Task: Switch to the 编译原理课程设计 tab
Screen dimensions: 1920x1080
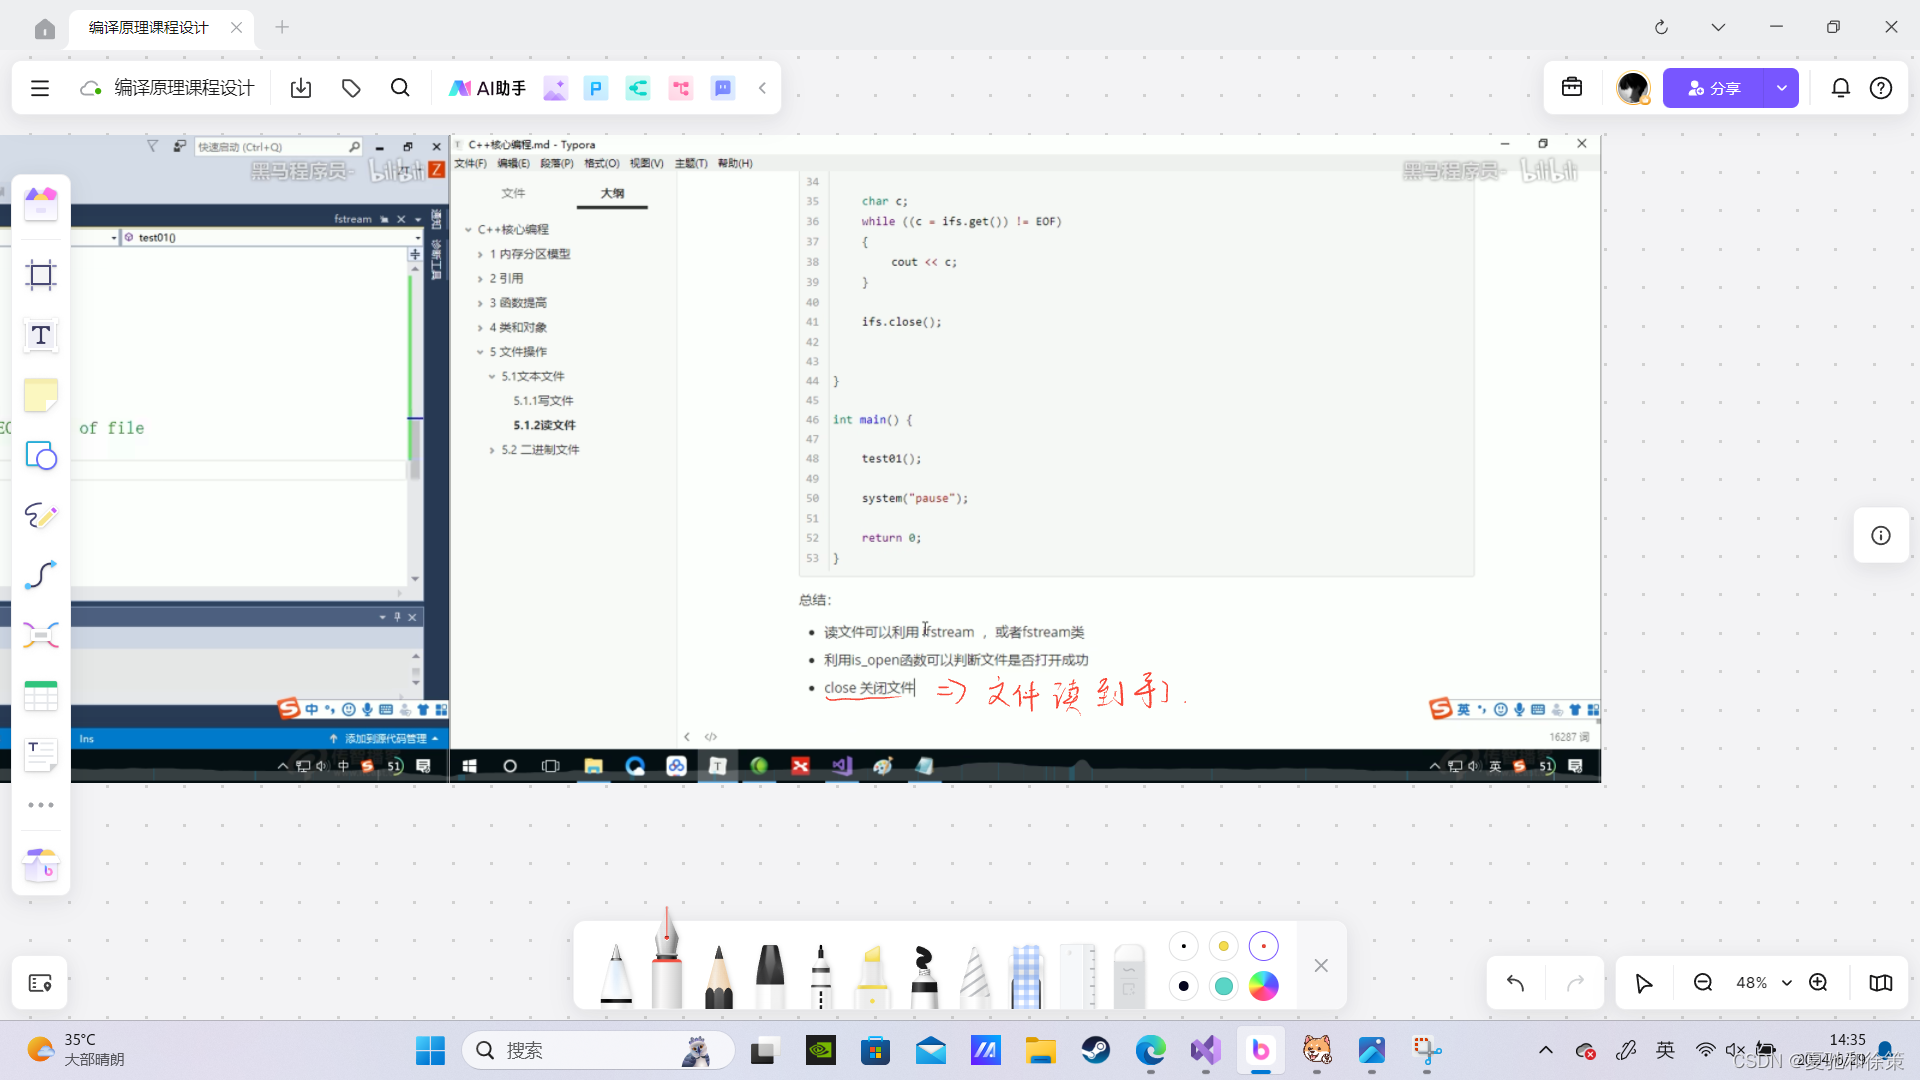Action: (150, 27)
